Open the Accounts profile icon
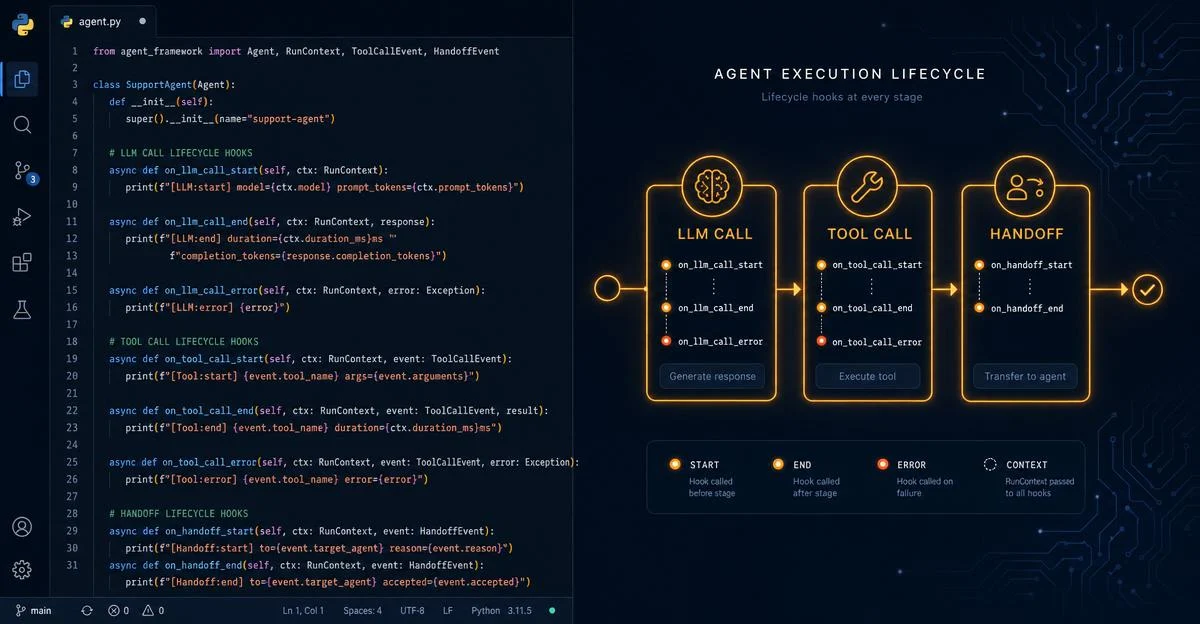Image resolution: width=1200 pixels, height=624 pixels. click(22, 527)
